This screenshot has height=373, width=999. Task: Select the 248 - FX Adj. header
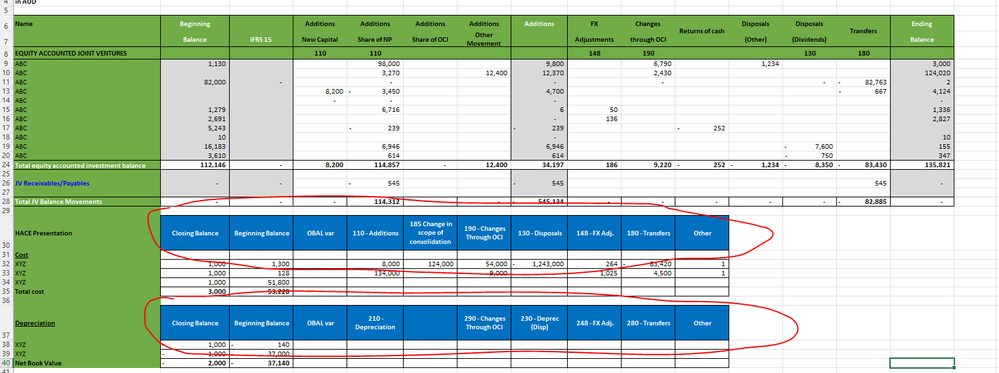pyautogui.click(x=594, y=323)
